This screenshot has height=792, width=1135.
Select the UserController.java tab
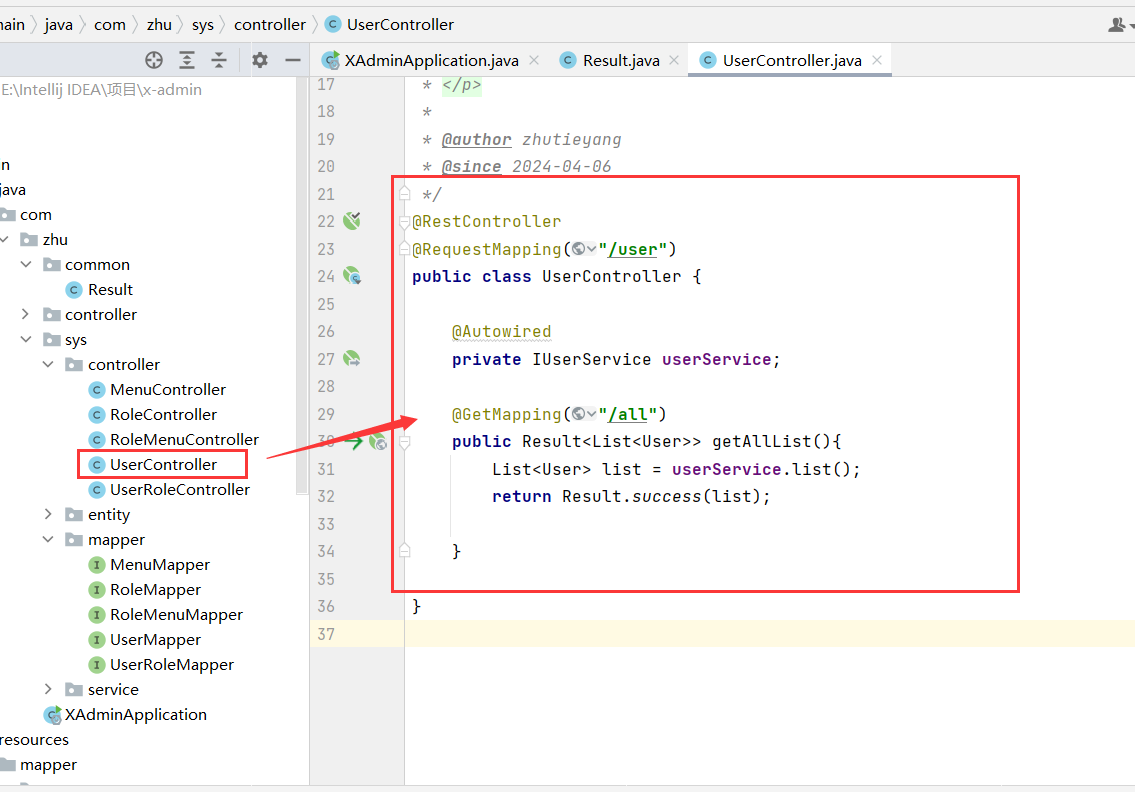tap(792, 61)
